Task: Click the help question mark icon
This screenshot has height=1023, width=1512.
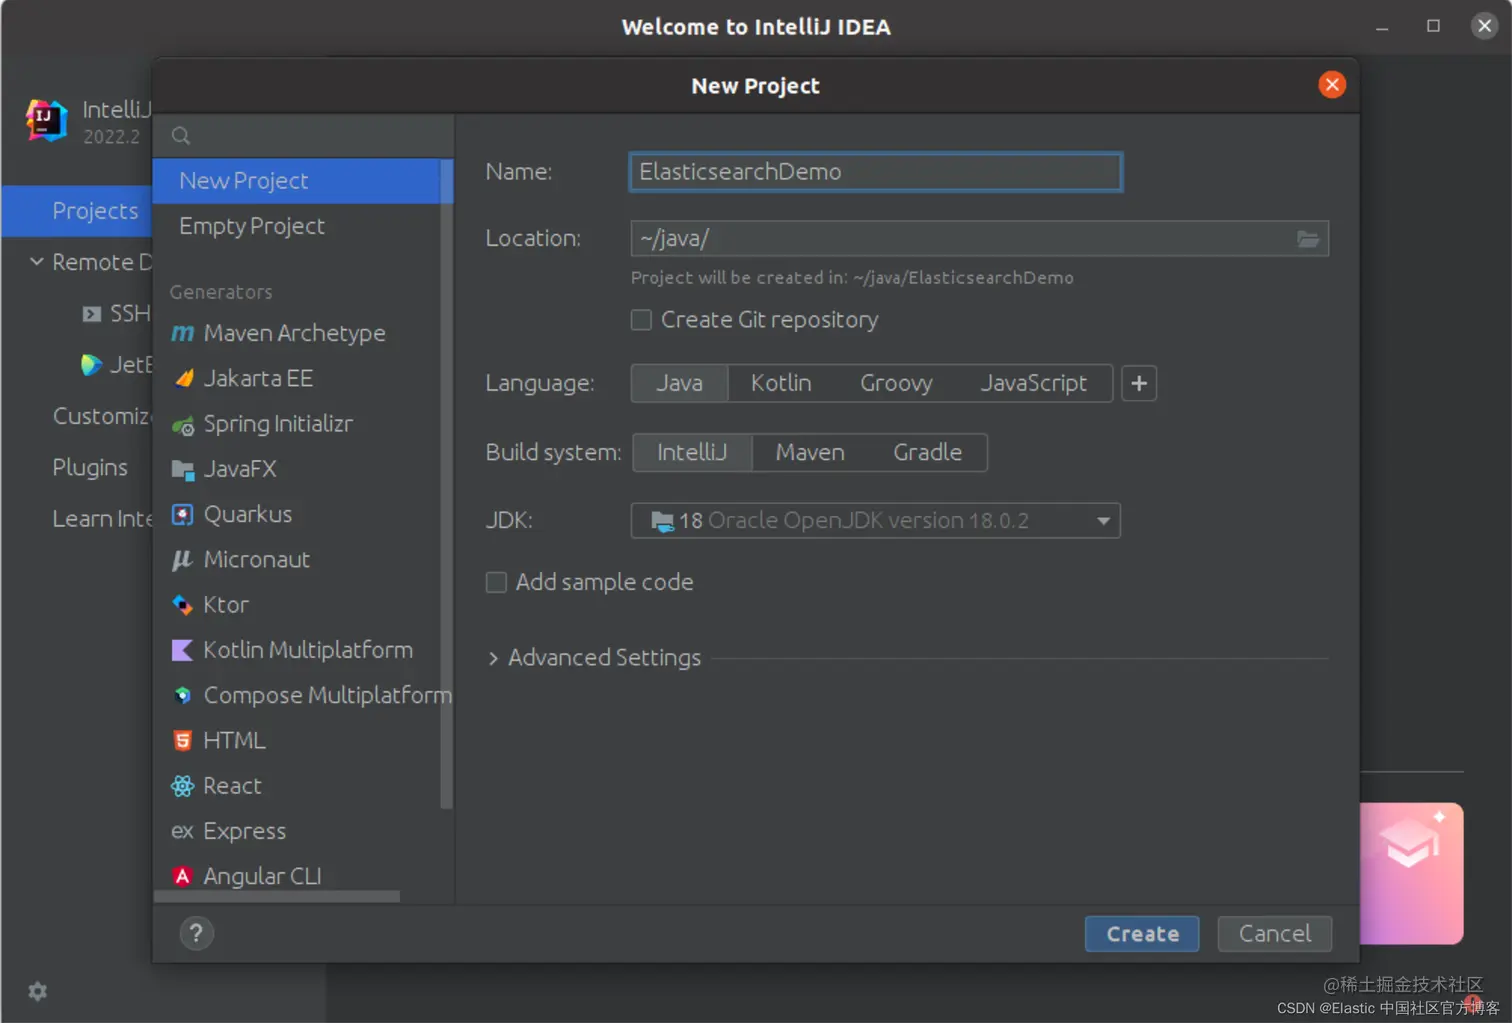Action: tap(196, 933)
